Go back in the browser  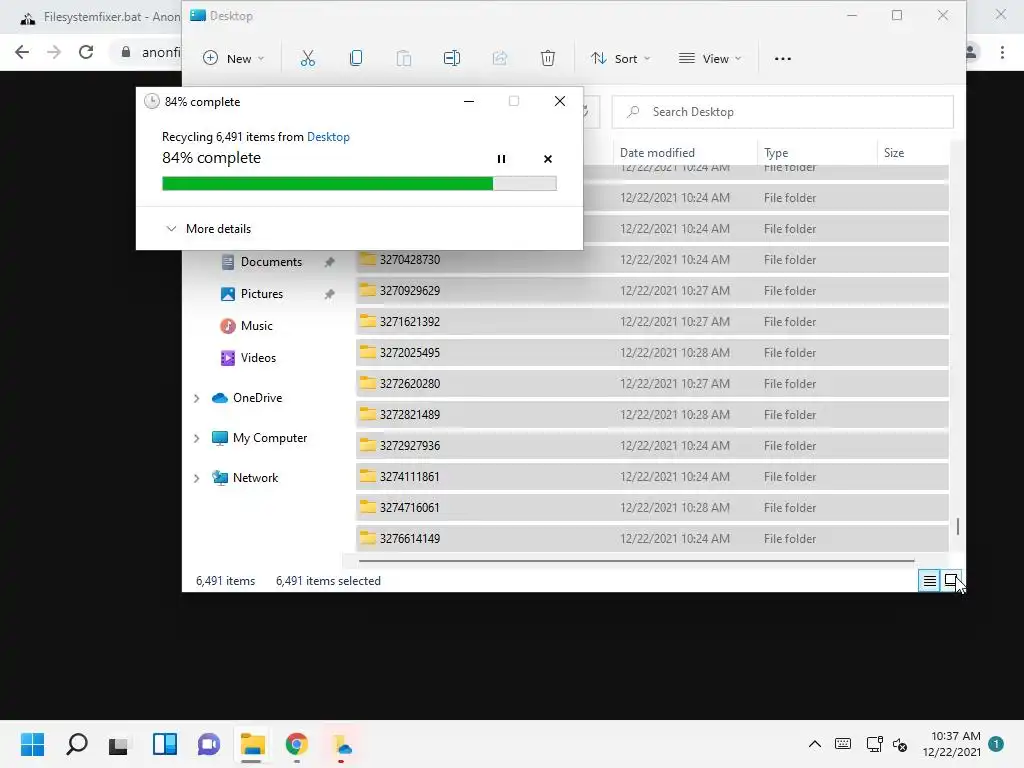coord(22,52)
